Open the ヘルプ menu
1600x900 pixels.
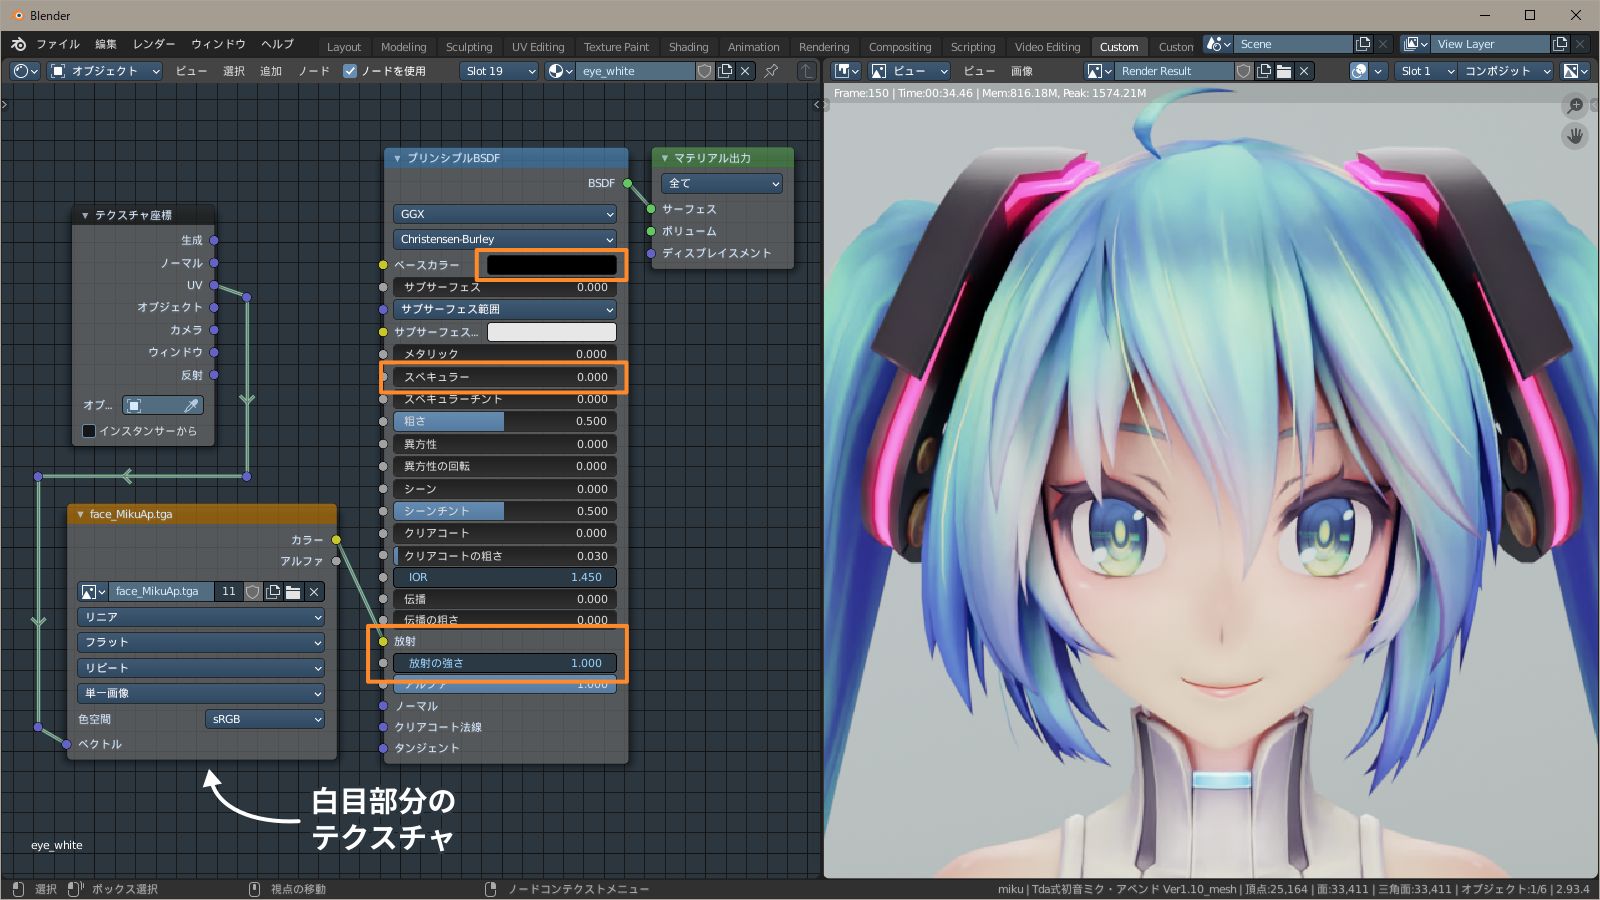click(x=278, y=45)
